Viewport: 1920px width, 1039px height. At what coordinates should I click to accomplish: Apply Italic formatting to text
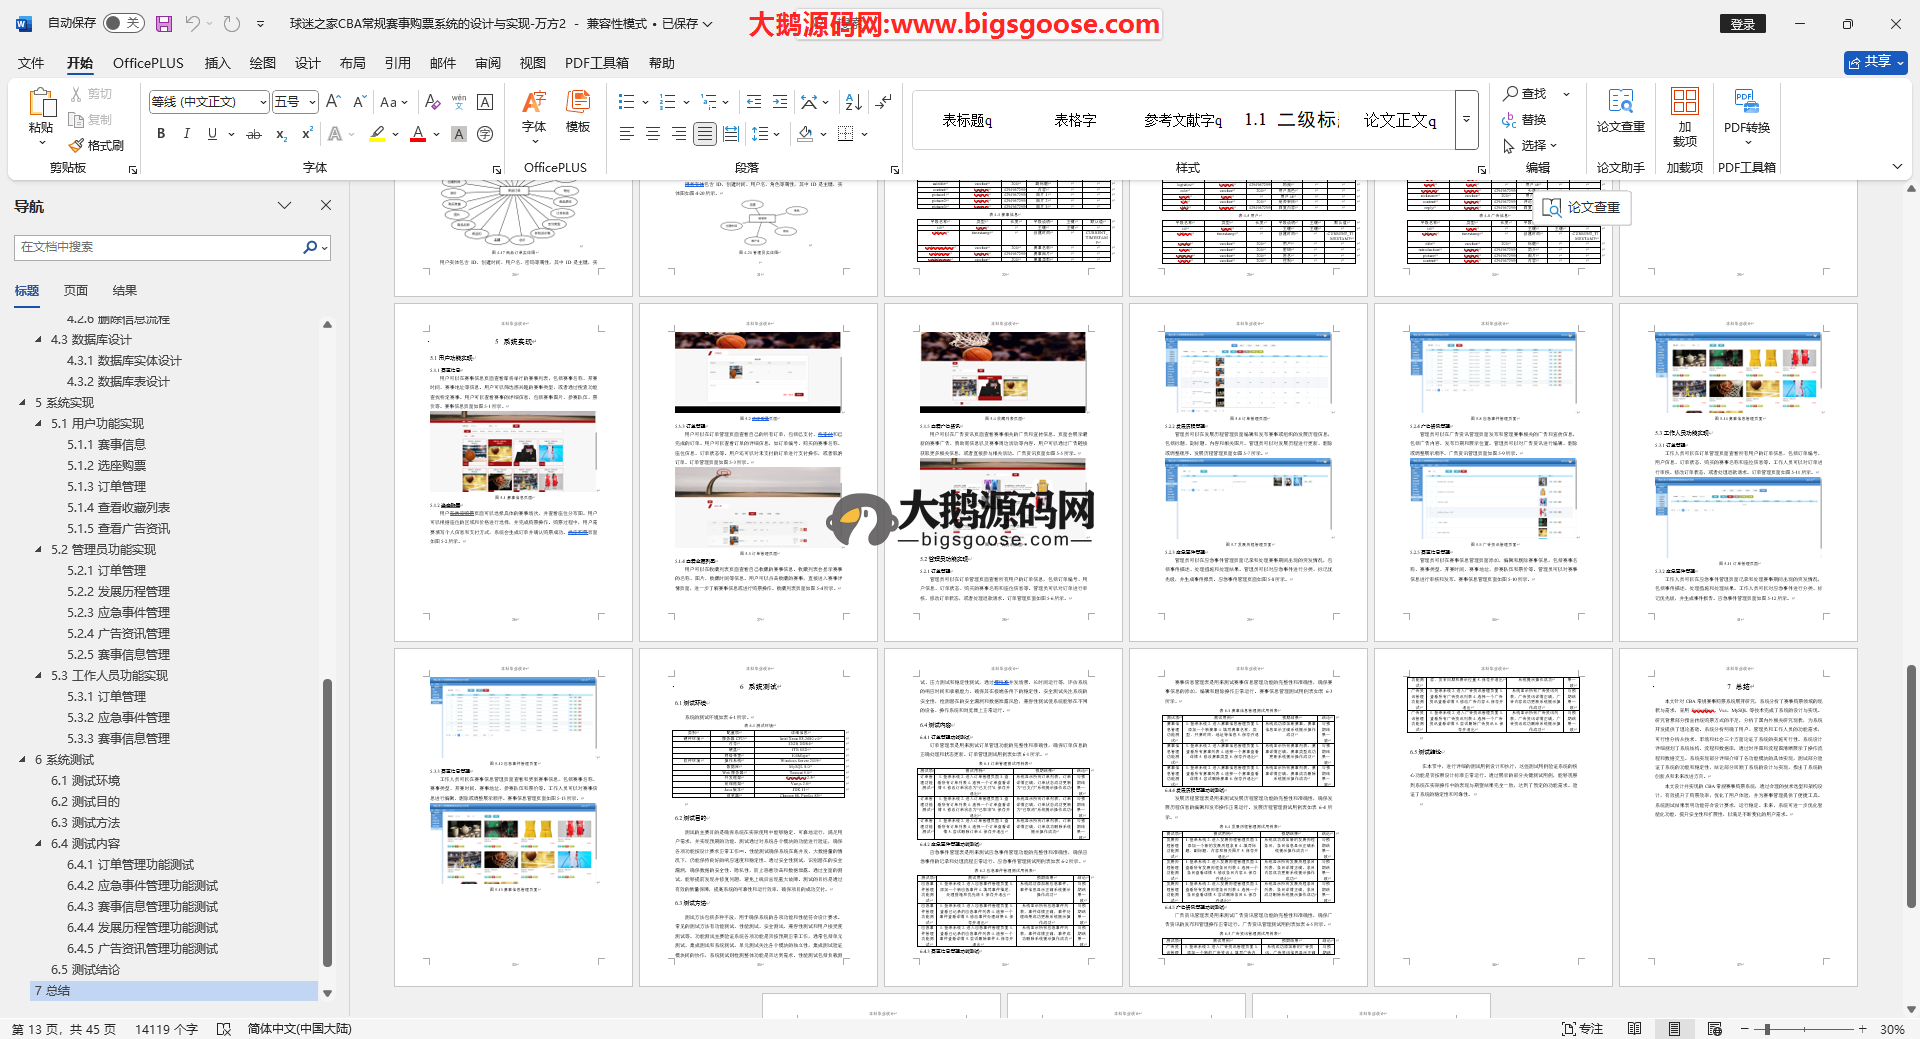point(186,134)
